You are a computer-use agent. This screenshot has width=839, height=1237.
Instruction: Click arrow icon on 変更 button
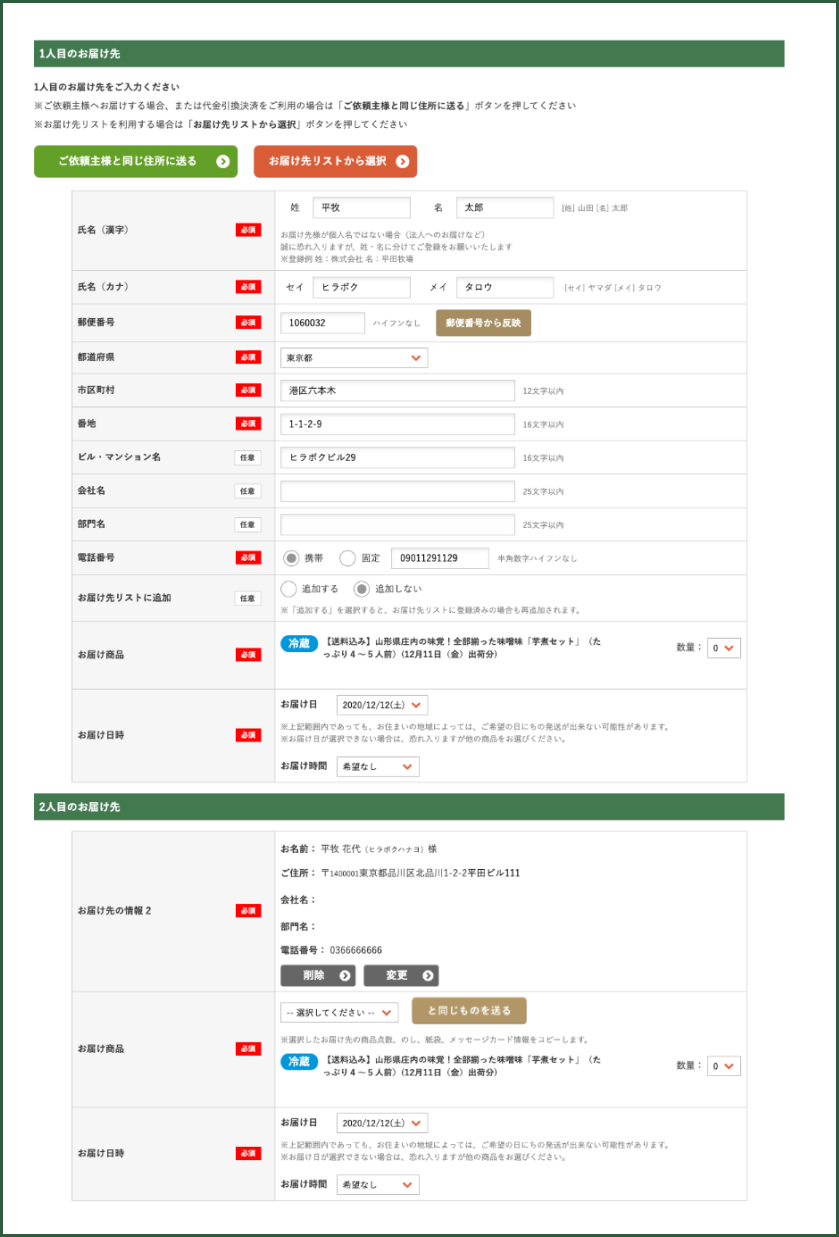428,976
